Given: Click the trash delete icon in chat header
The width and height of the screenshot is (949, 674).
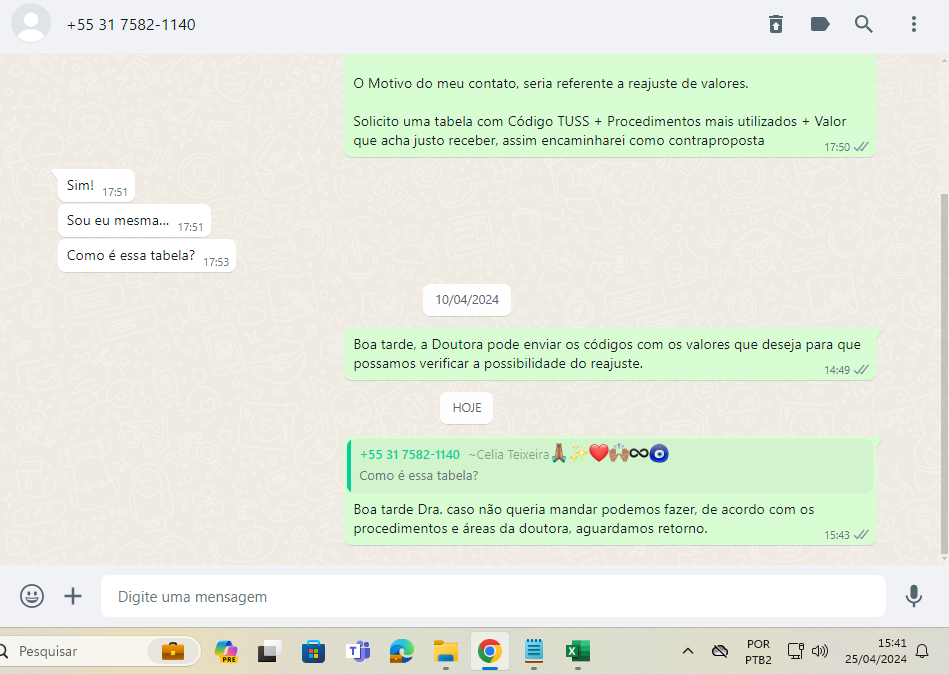Looking at the screenshot, I should click(775, 24).
